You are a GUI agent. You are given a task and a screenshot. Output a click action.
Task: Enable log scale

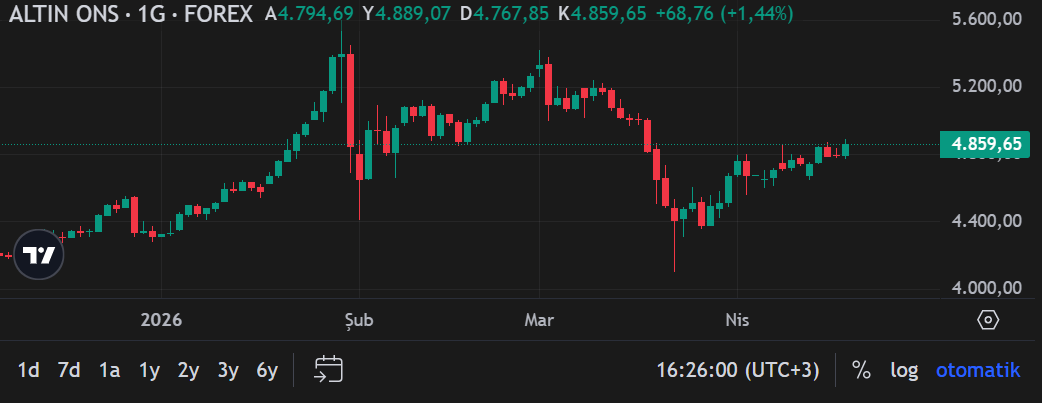pos(904,370)
